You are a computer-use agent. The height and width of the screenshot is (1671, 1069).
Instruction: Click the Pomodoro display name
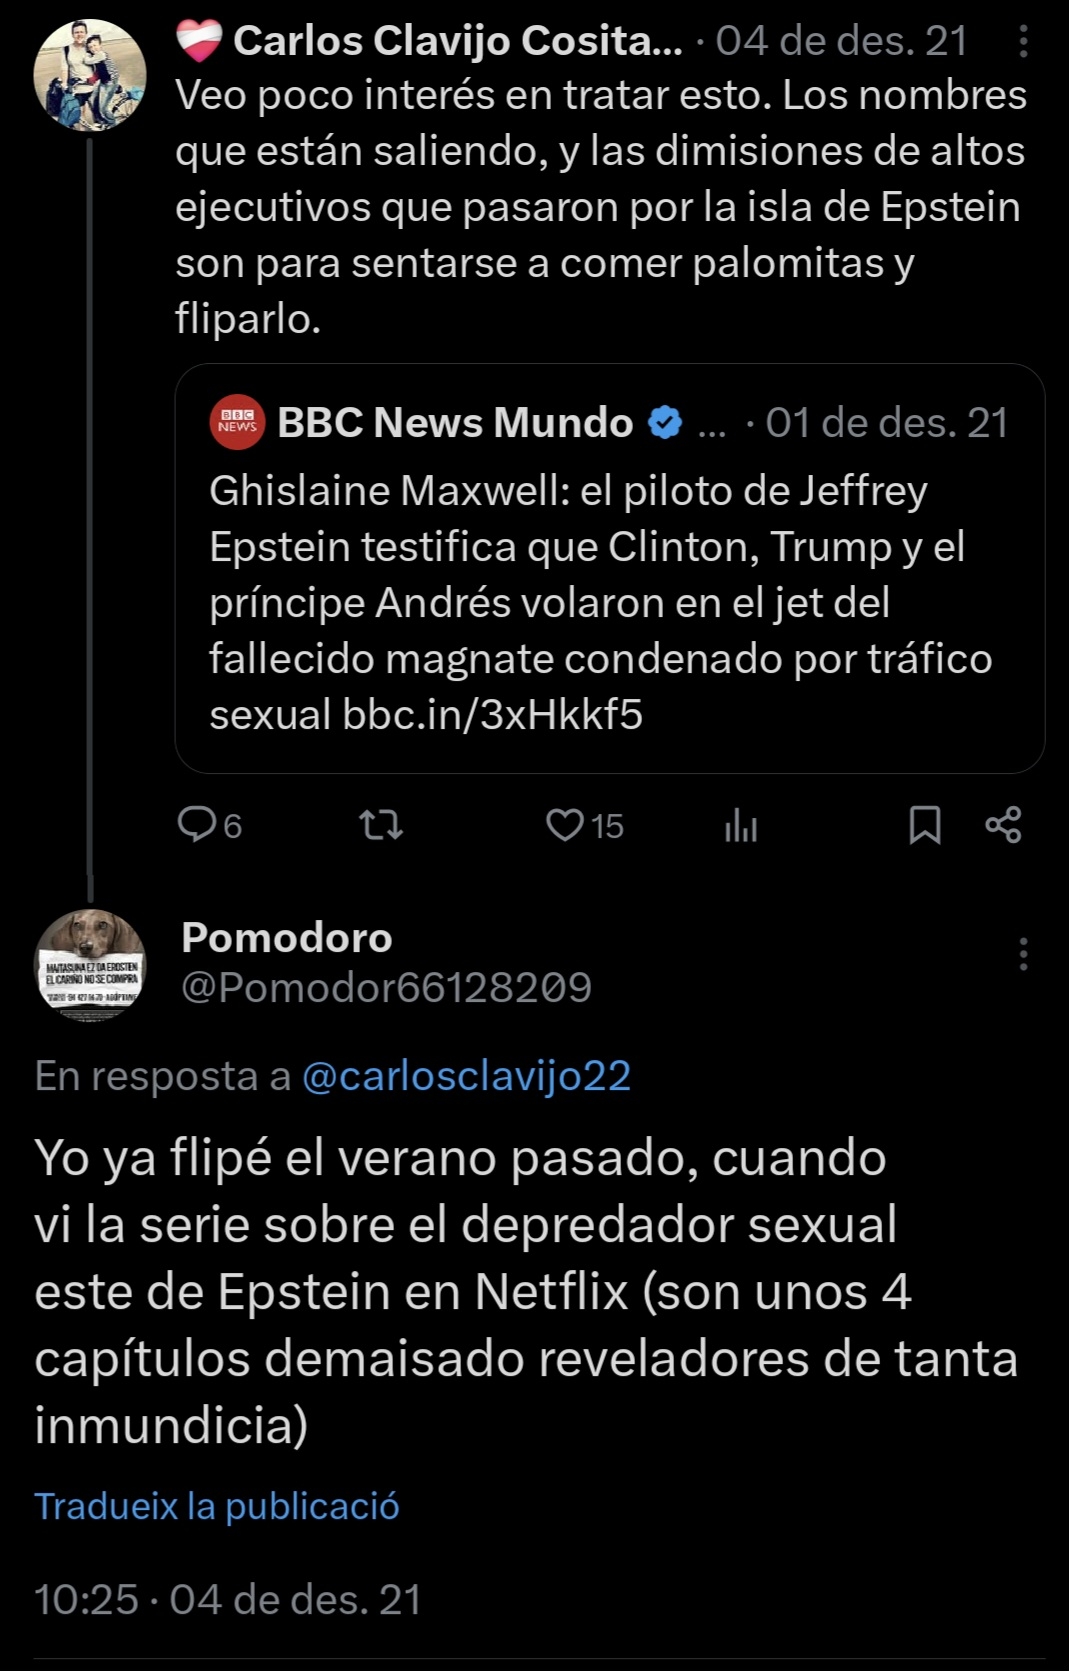coord(287,937)
